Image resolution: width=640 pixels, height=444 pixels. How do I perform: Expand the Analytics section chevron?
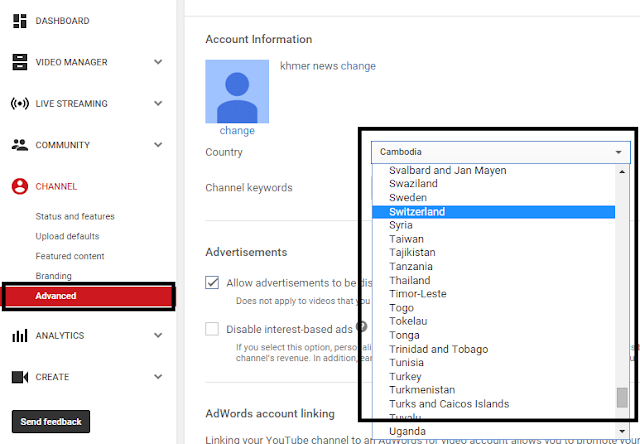pyautogui.click(x=158, y=335)
